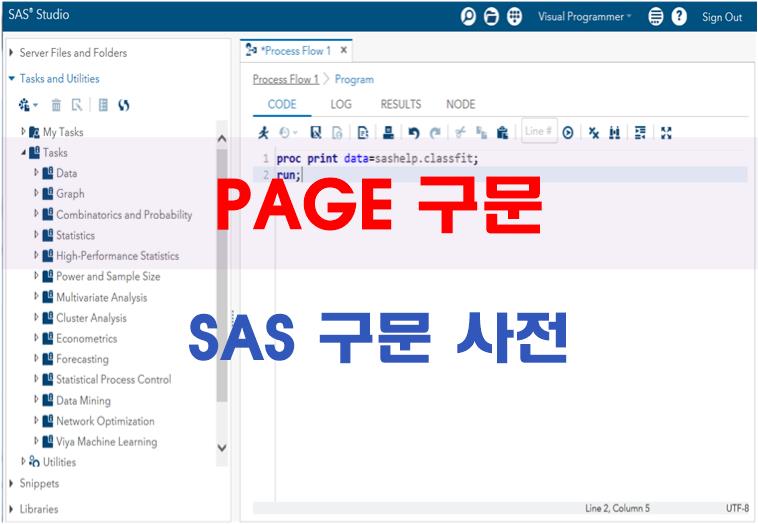Select High-Performance Statistics category
Image resolution: width=758 pixels, height=524 pixels.
click(117, 256)
